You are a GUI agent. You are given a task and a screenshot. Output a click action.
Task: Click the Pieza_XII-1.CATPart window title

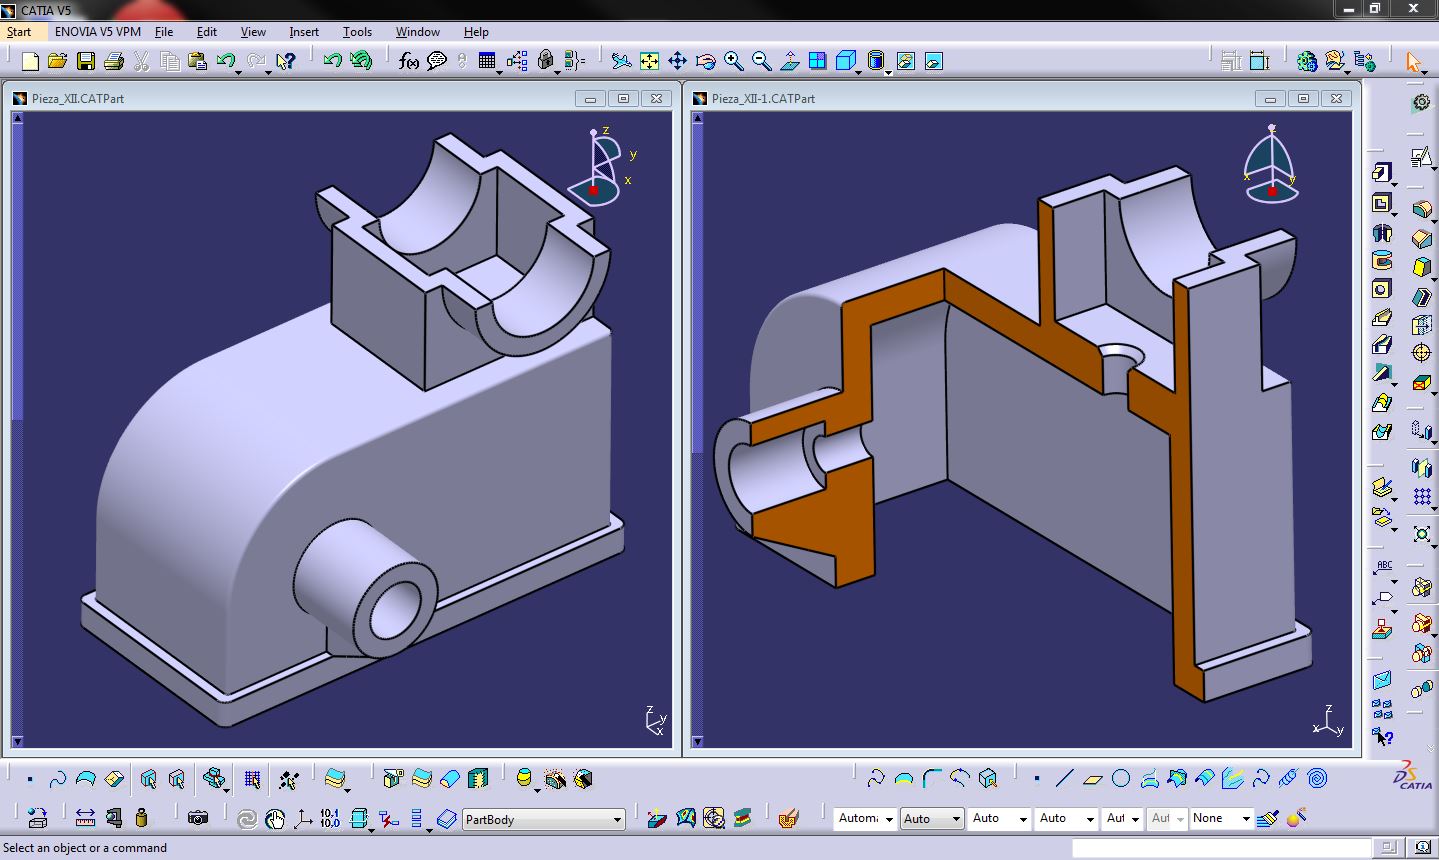(x=763, y=99)
